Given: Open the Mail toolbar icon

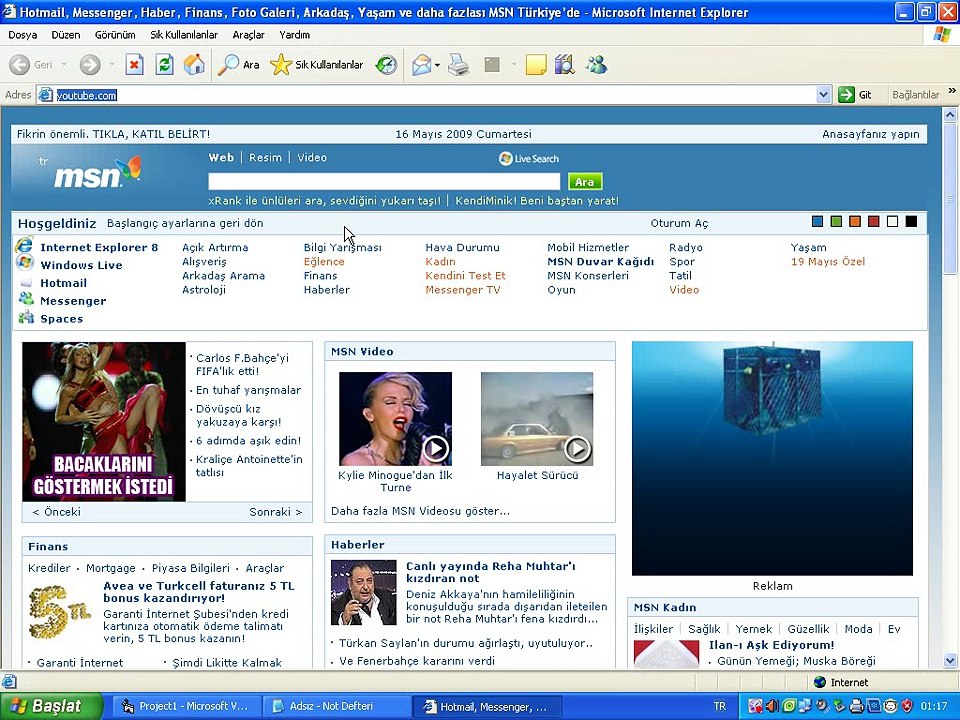Looking at the screenshot, I should (422, 64).
